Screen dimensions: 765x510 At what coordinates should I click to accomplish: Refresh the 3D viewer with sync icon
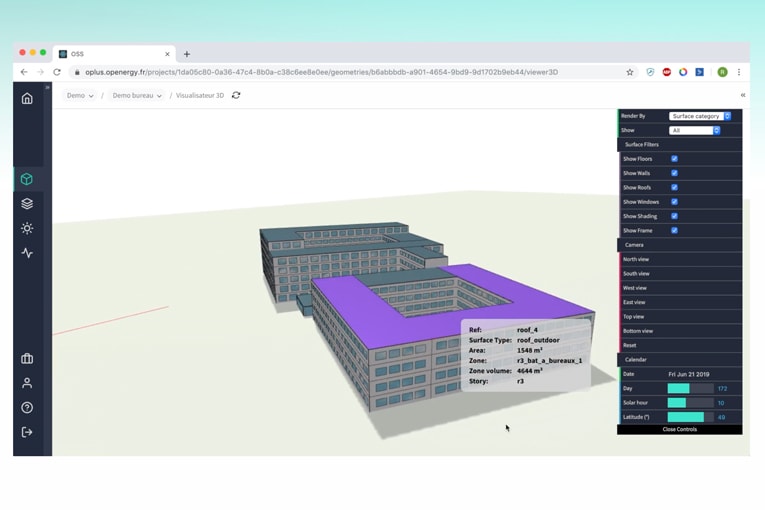(x=236, y=96)
